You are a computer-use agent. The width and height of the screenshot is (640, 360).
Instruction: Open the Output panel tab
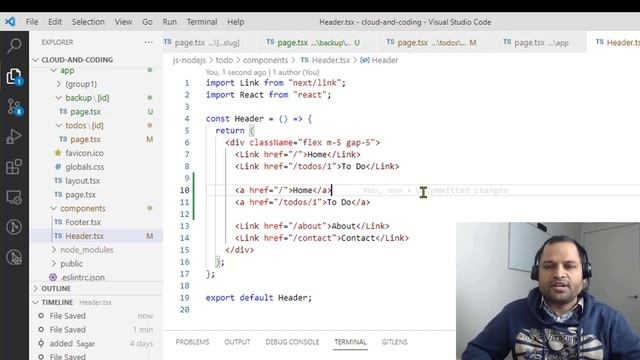(x=237, y=342)
